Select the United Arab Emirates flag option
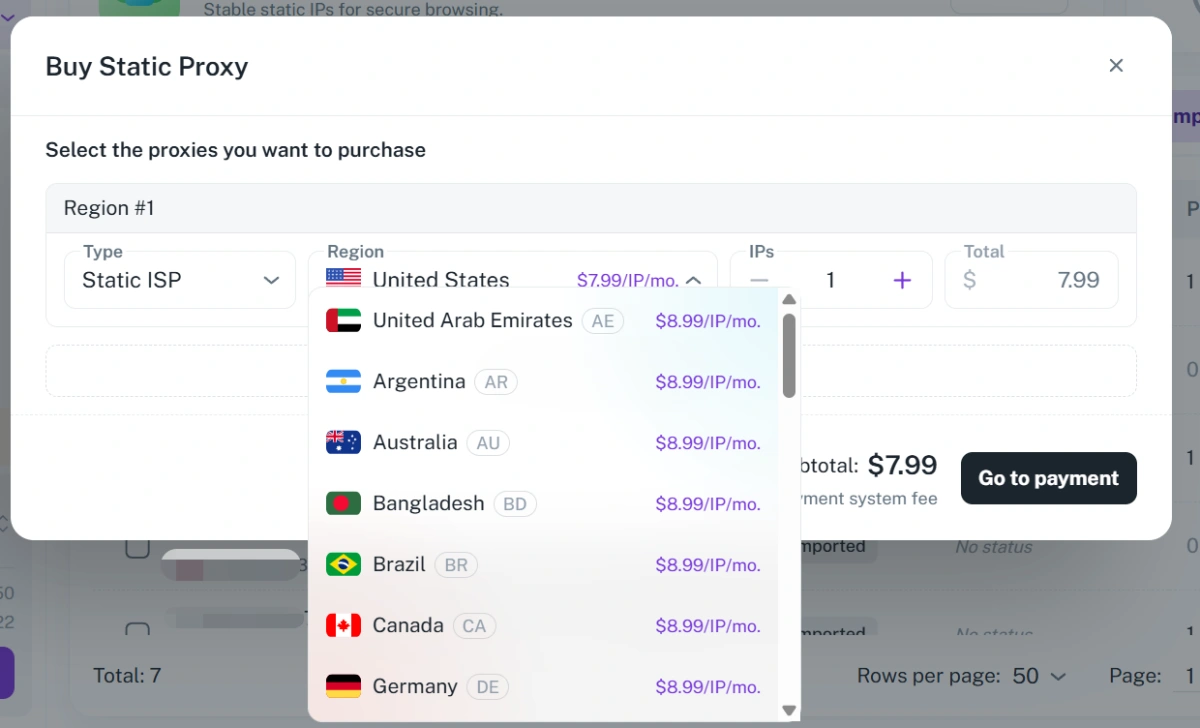The image size is (1200, 728). [343, 321]
